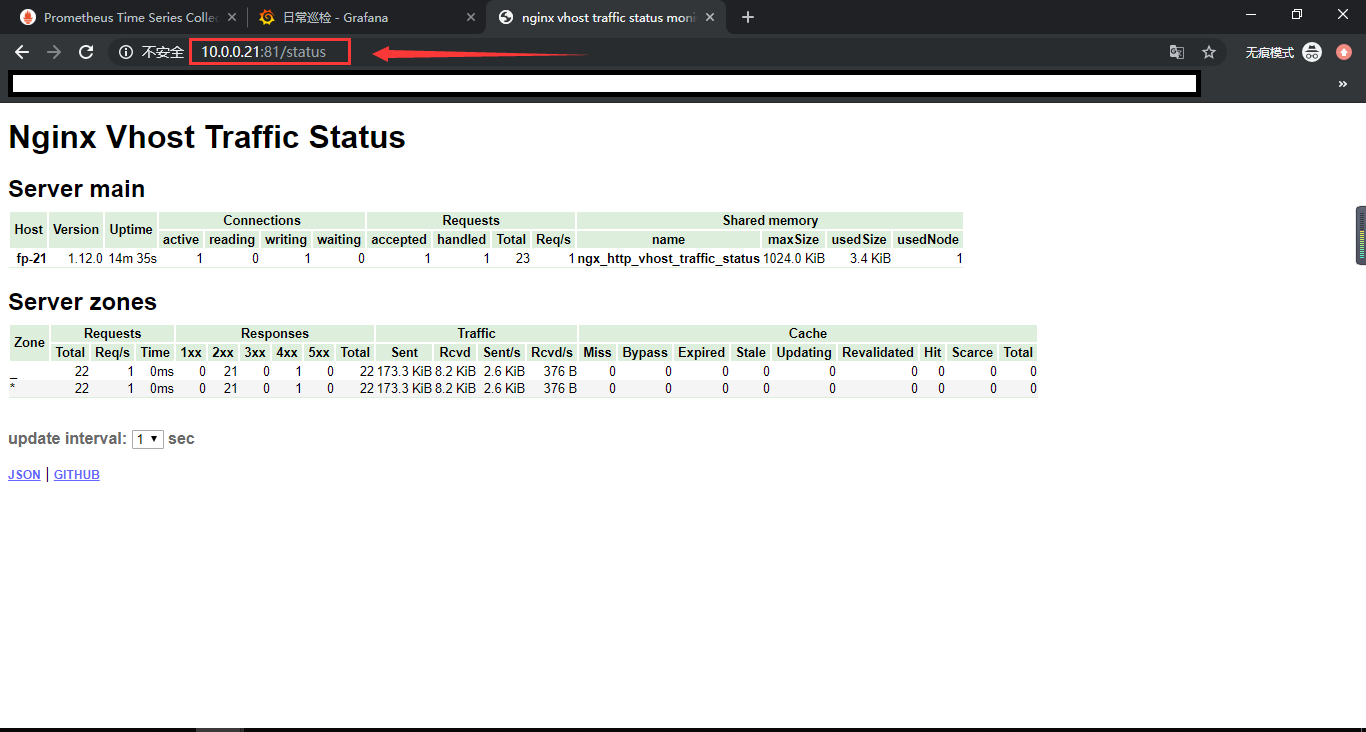Click ngx_http_vhost_traffic_status shared memory name
Screen dimensions: 1366x732
(x=668, y=258)
